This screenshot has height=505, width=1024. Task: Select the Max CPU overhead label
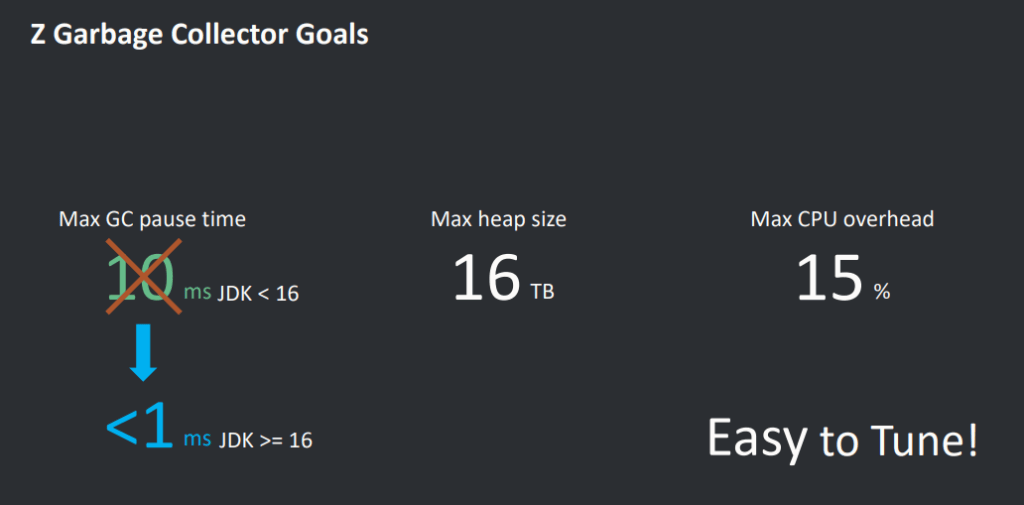click(842, 219)
